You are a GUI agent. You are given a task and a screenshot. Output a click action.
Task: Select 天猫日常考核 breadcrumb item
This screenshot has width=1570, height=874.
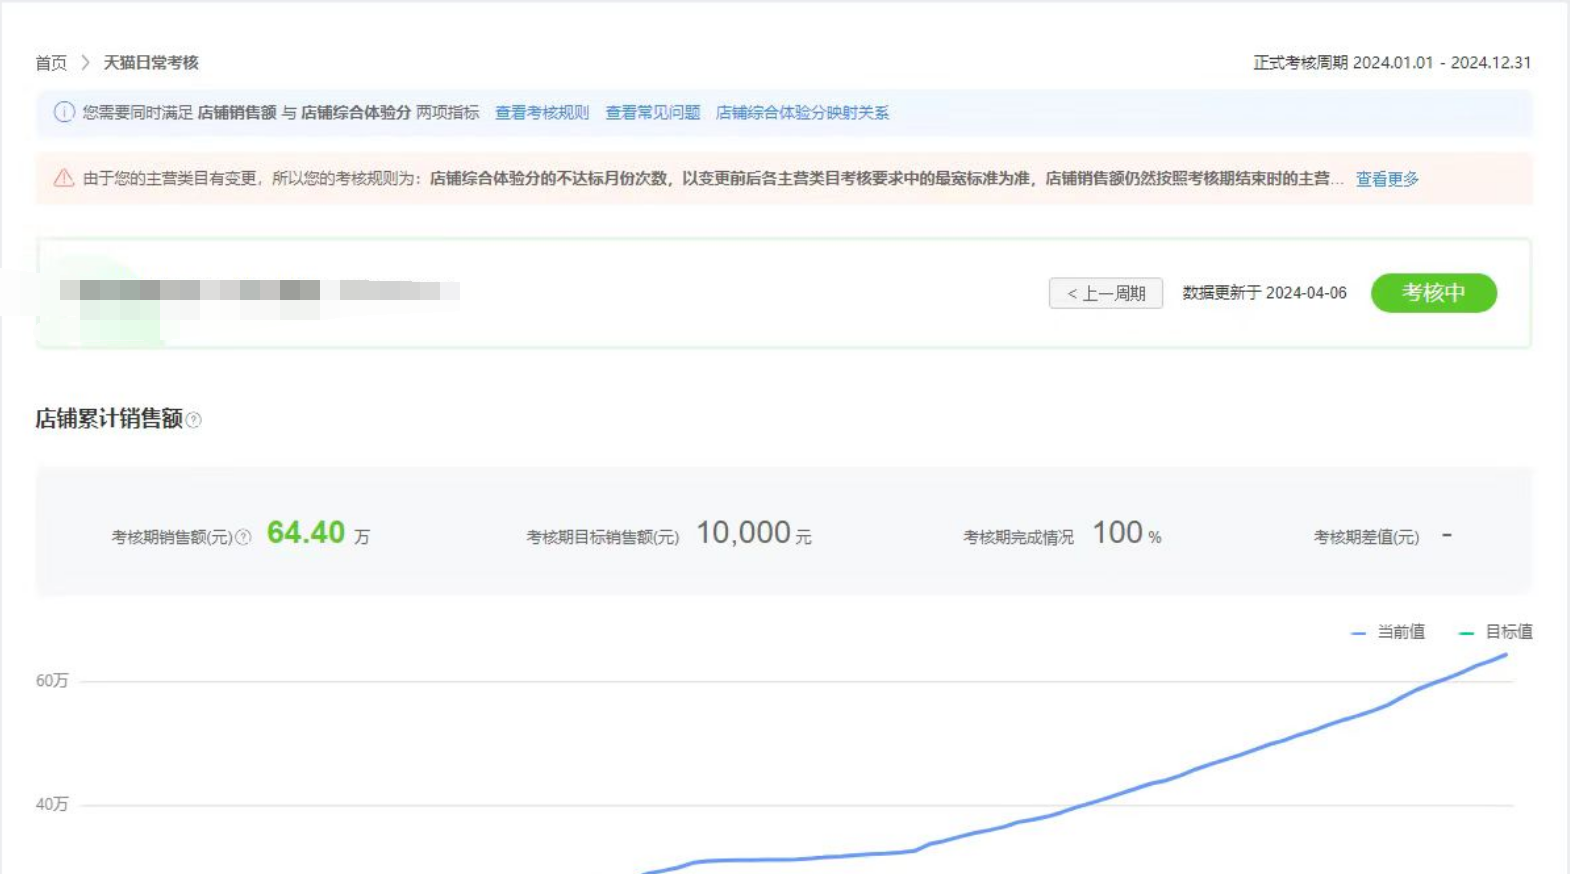151,62
